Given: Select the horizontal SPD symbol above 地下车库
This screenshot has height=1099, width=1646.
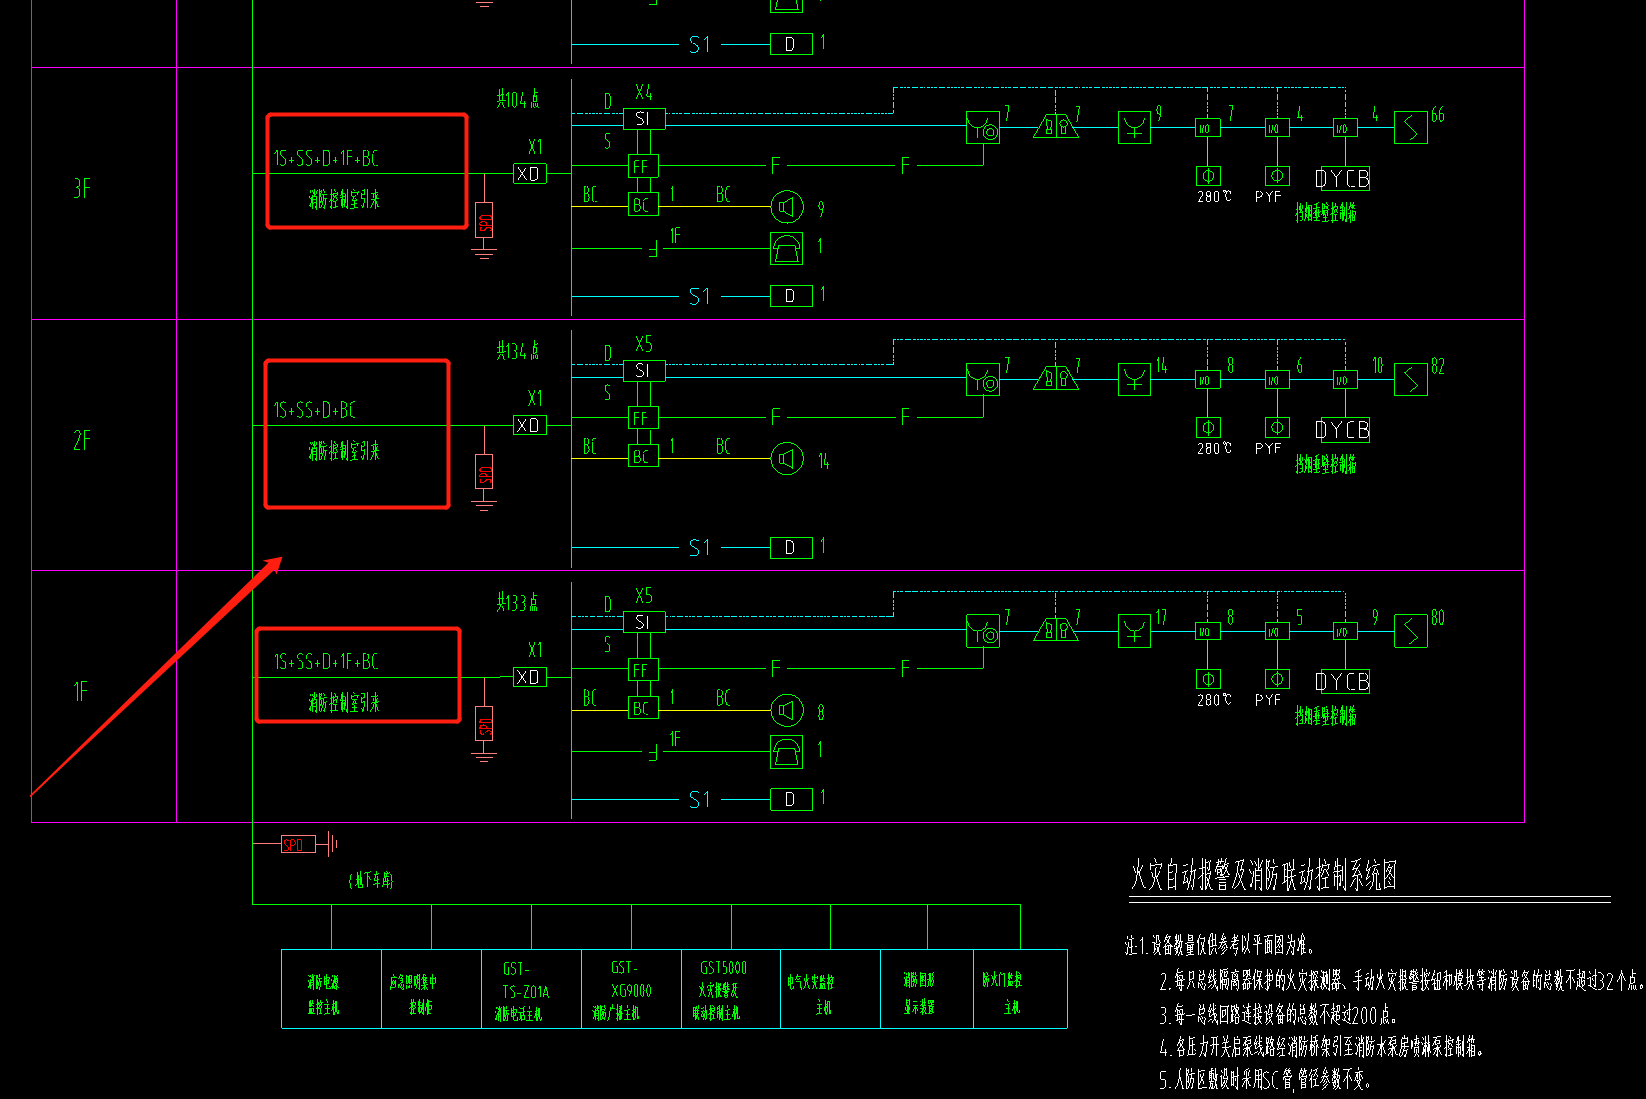Looking at the screenshot, I should [298, 845].
